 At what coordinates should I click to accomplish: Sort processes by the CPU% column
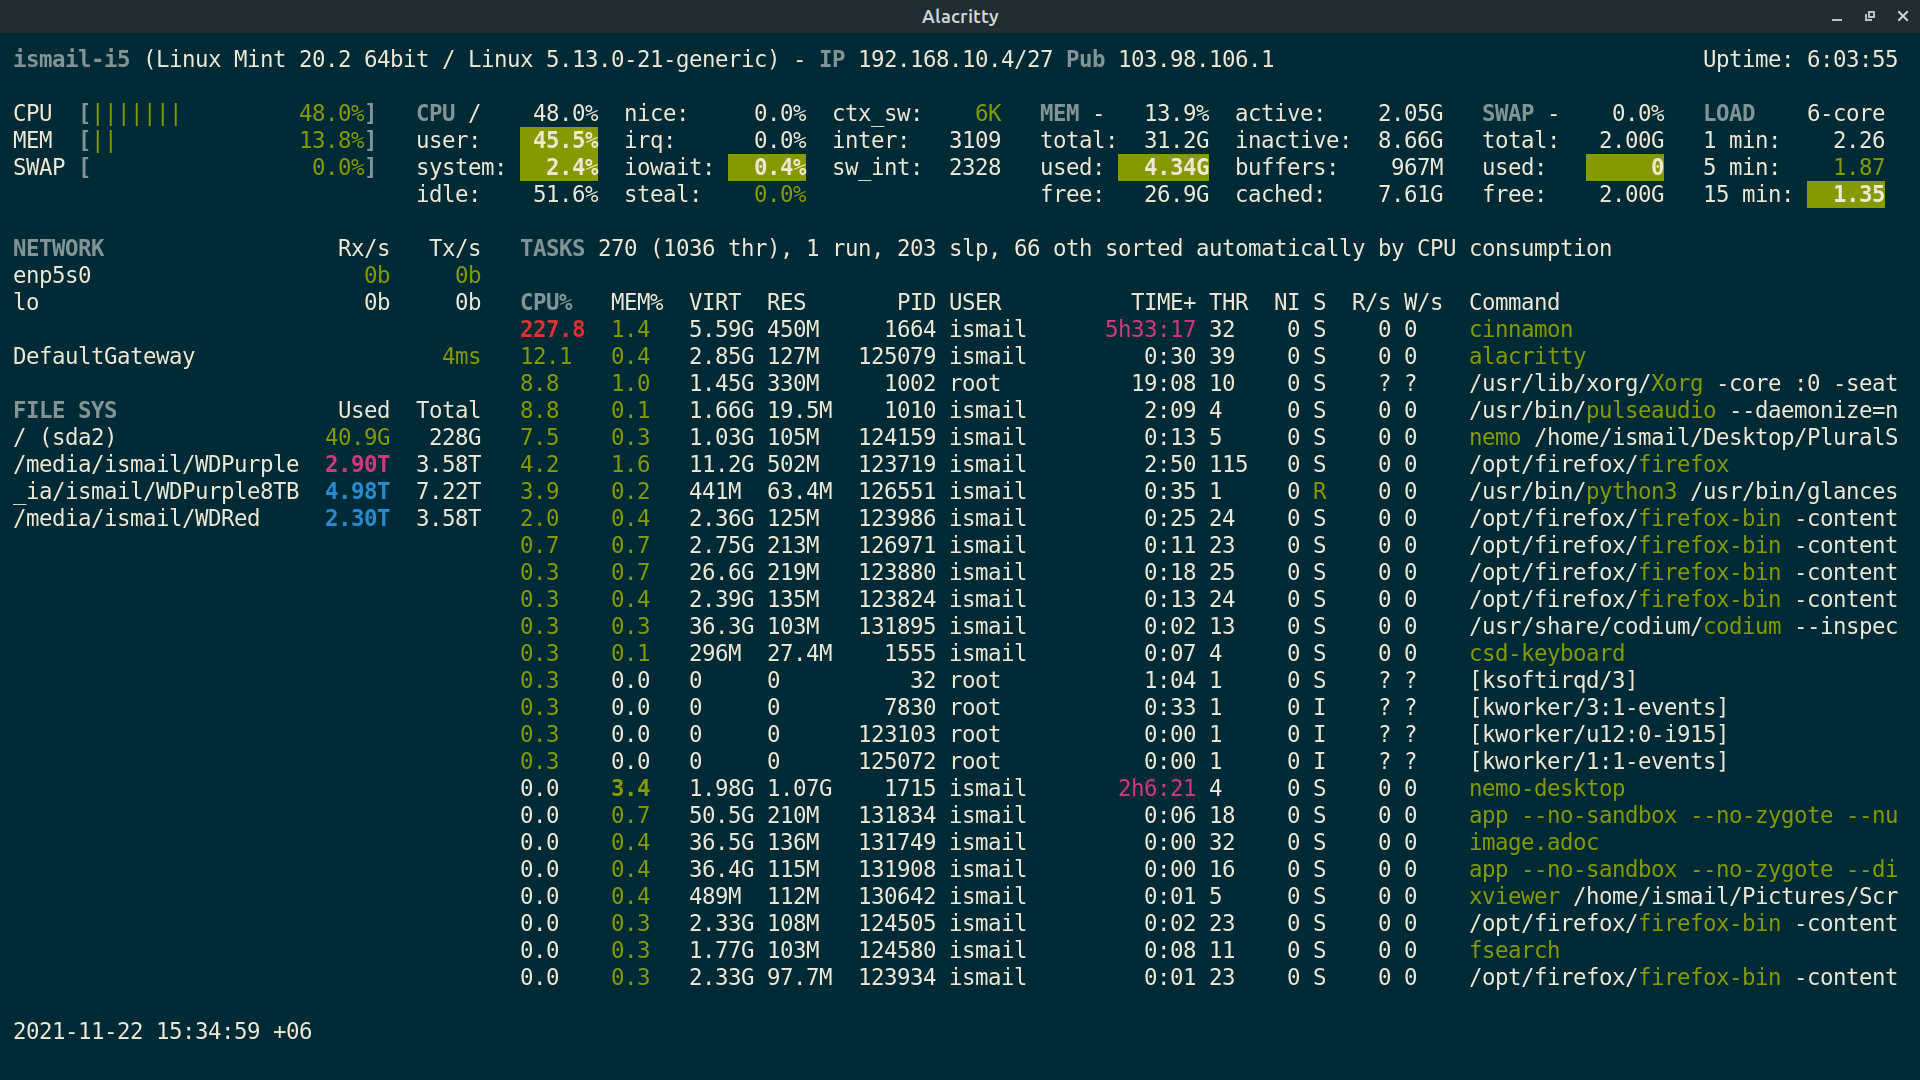click(x=546, y=301)
